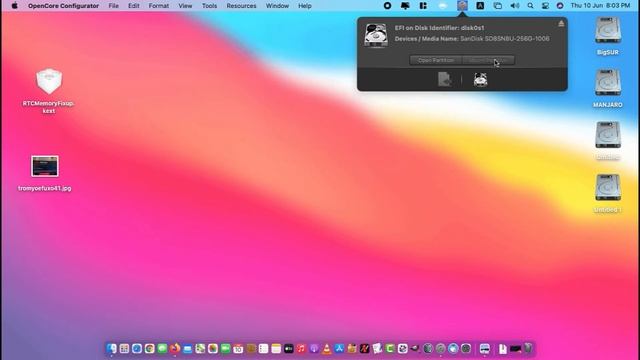Viewport: 640px width, 360px height.
Task: Open Photos from the Dock
Action: 213,348
